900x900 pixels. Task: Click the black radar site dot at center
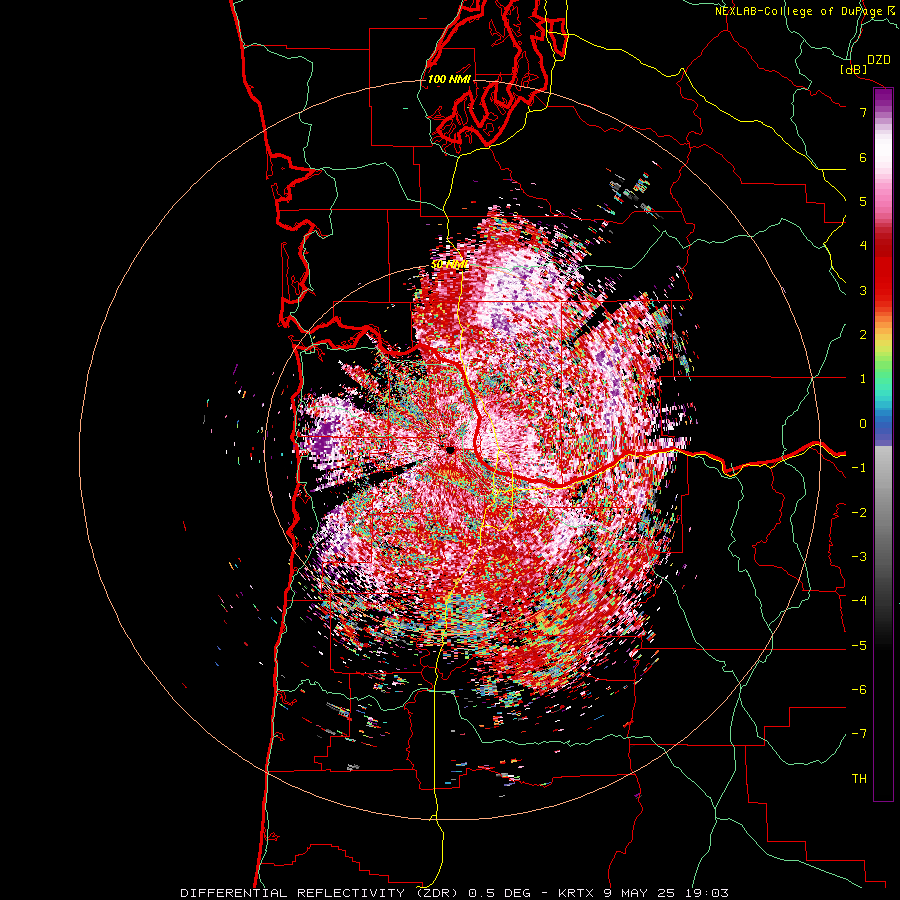coord(451,451)
